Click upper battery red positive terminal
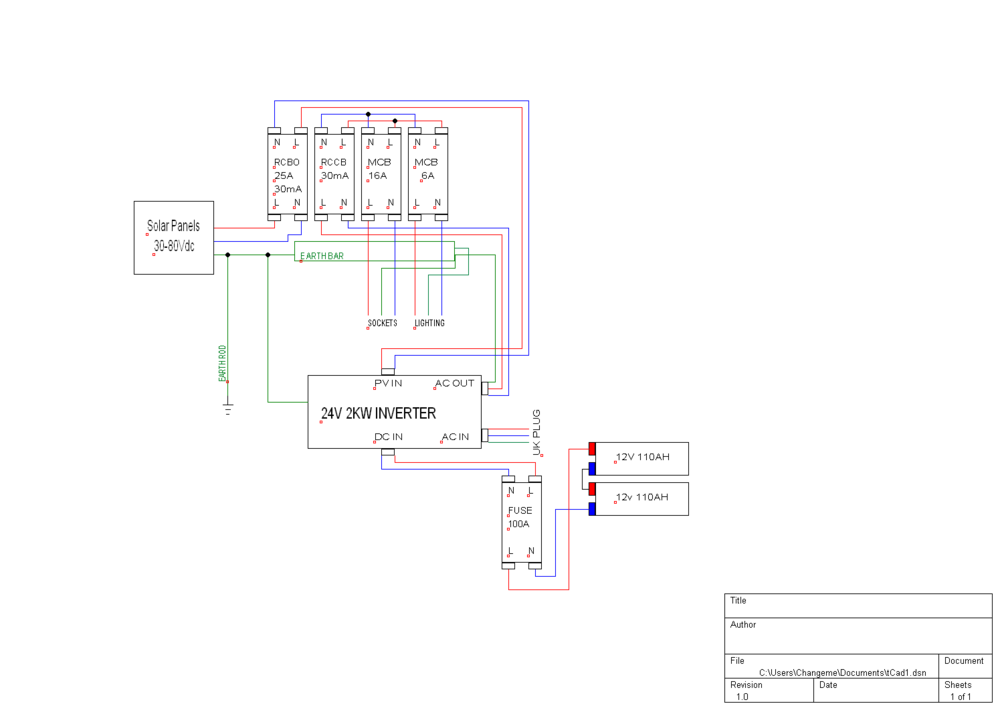 (x=592, y=449)
